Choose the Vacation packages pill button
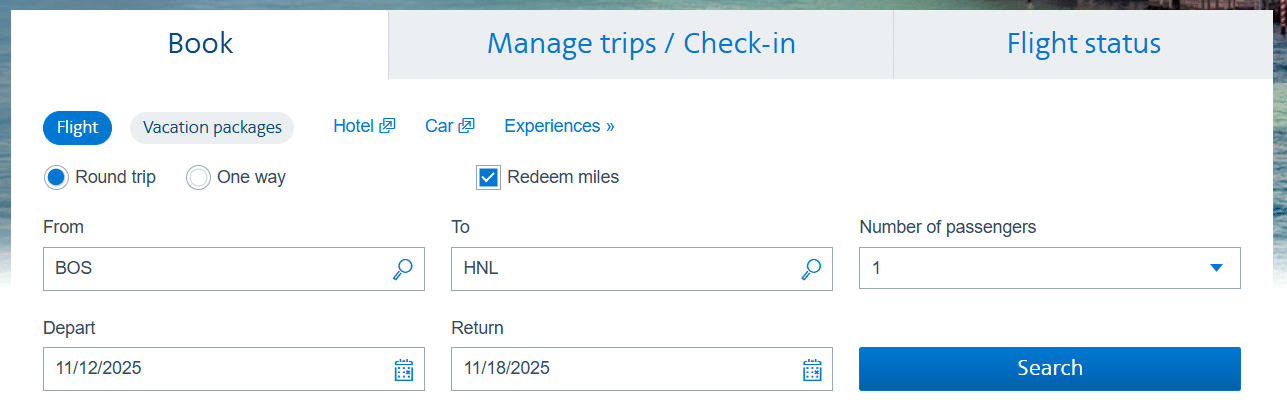1287x410 pixels. pyautogui.click(x=212, y=128)
